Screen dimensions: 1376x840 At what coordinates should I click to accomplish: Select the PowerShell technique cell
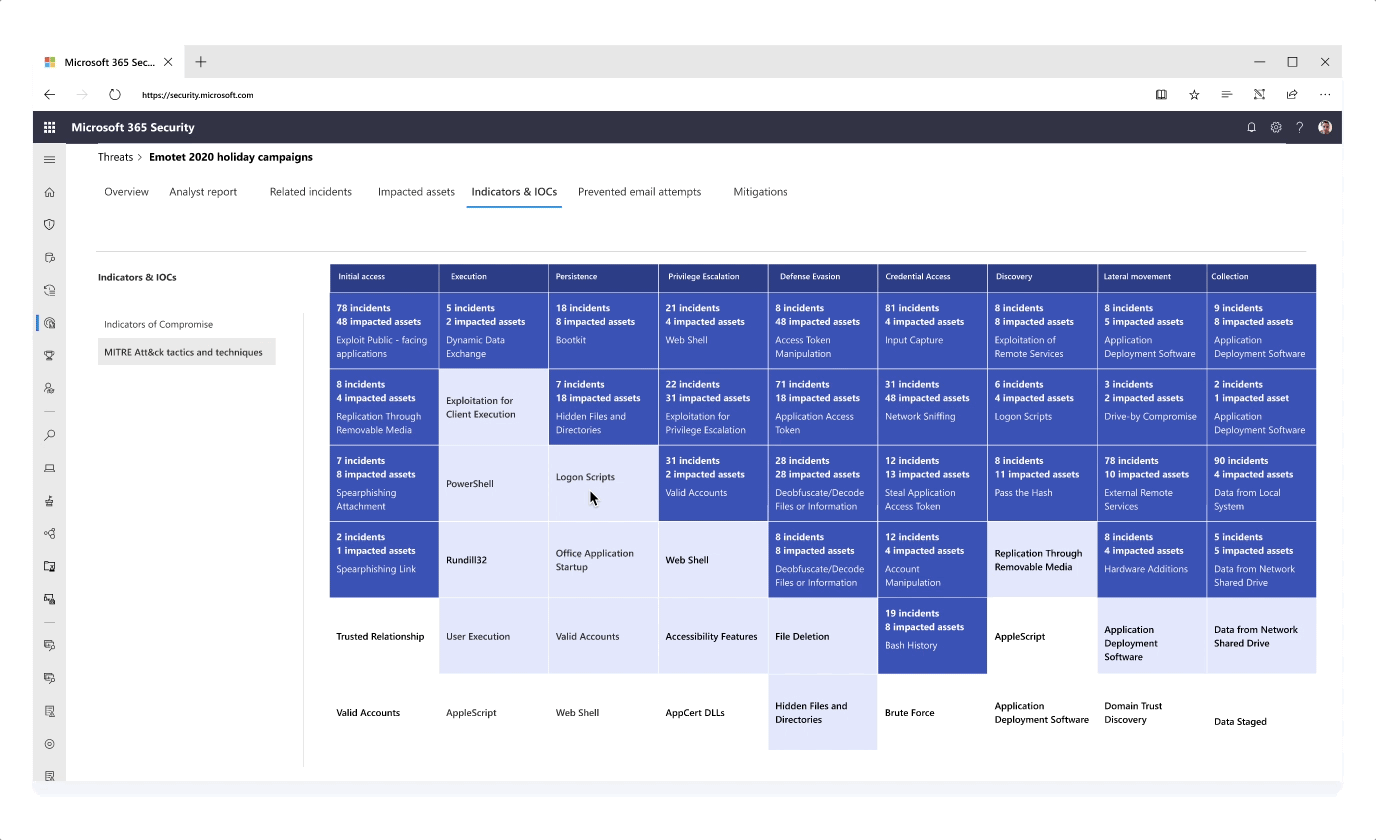pos(494,483)
